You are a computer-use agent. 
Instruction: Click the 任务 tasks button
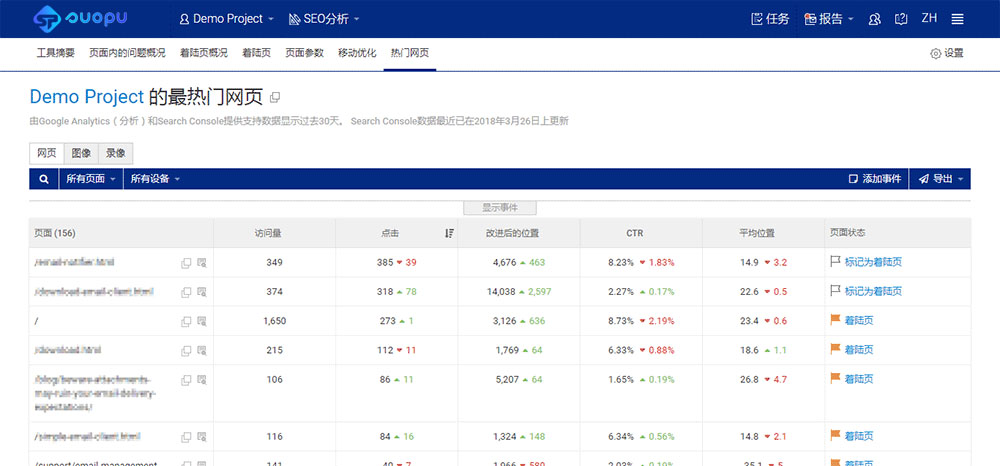(770, 19)
